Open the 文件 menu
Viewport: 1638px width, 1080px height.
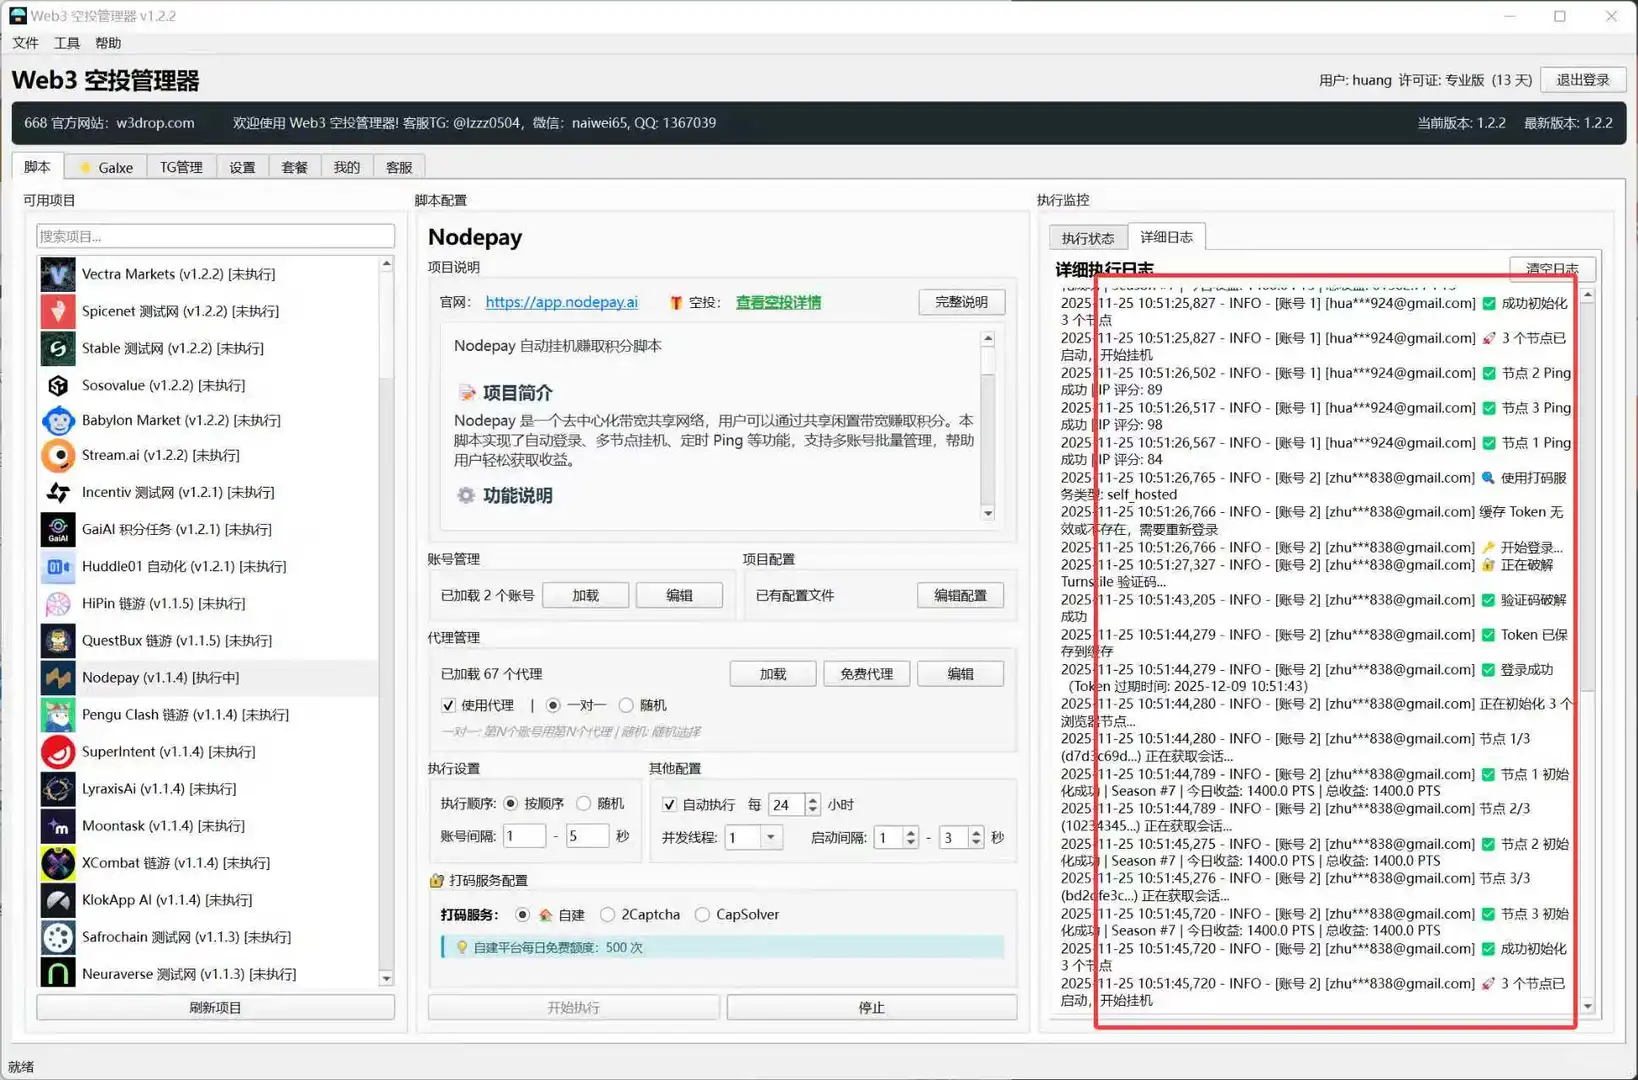[x=25, y=43]
